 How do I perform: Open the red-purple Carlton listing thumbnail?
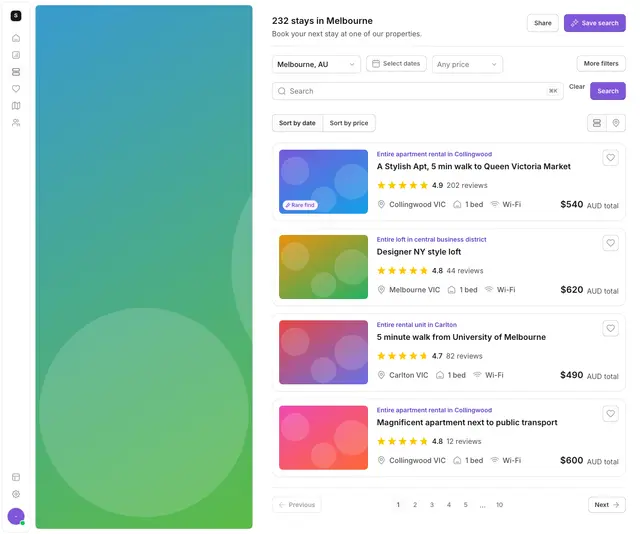[323, 352]
